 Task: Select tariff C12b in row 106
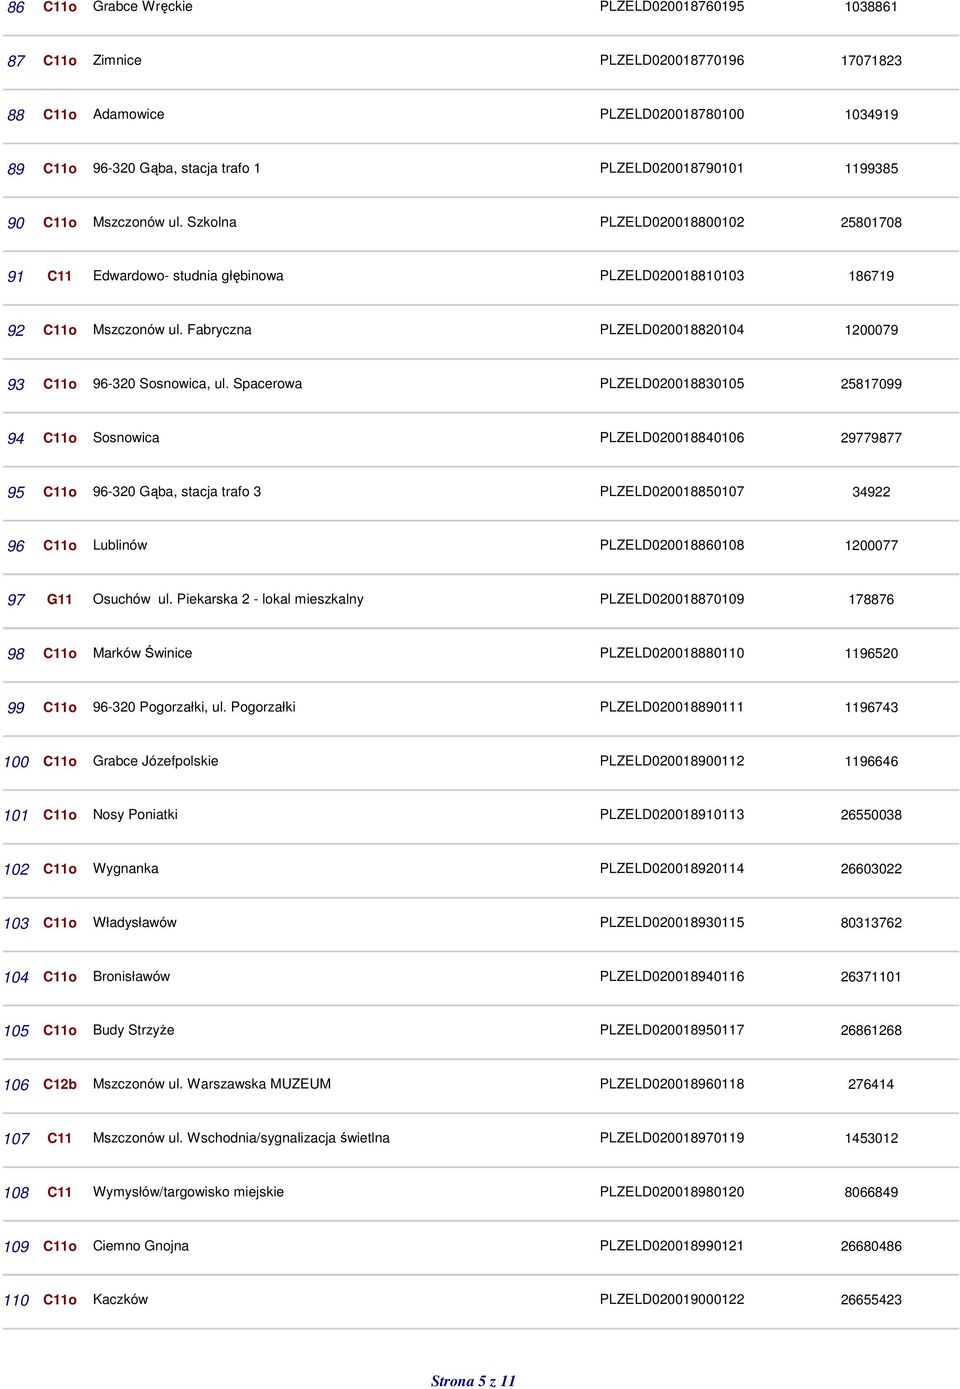coord(60,1084)
